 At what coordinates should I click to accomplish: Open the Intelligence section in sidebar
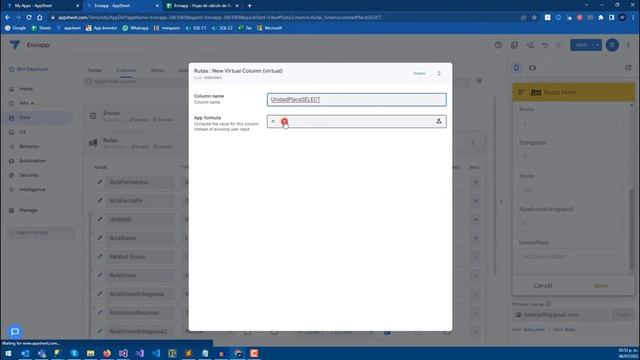[32, 189]
